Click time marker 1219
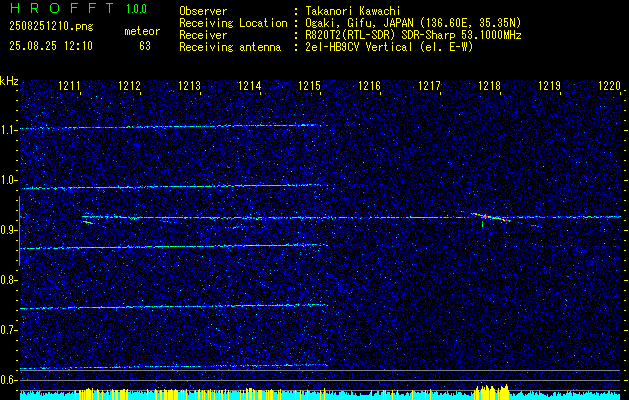The image size is (629, 400). click(550, 85)
